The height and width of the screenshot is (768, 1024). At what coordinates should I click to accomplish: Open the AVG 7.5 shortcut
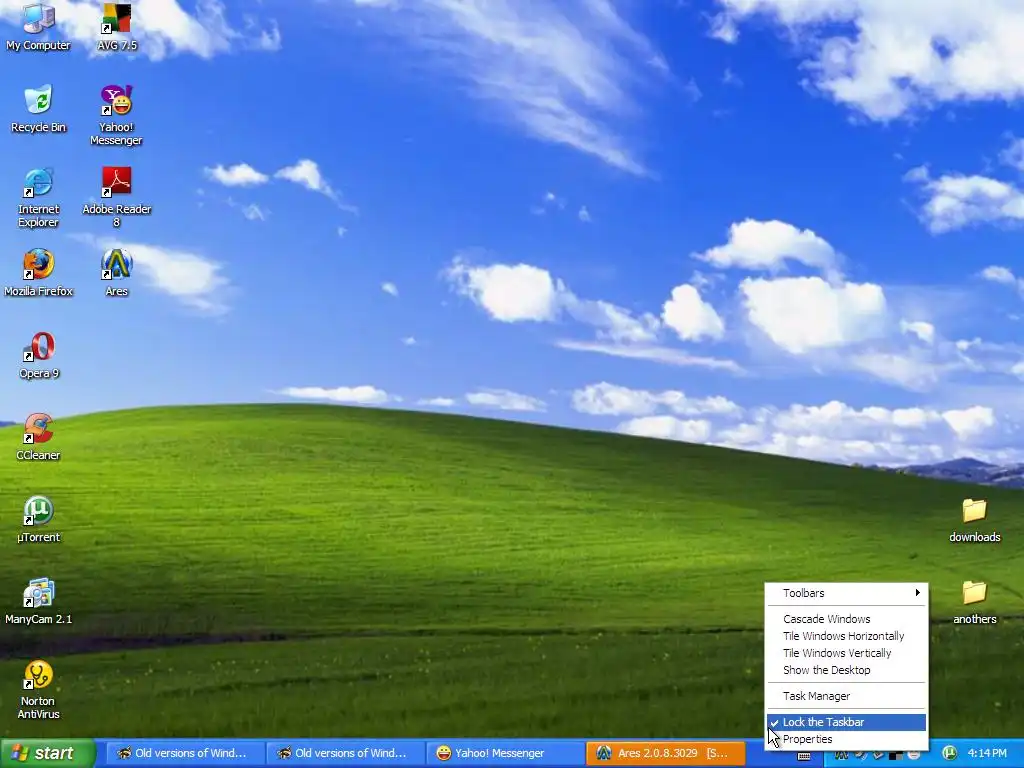tap(116, 27)
